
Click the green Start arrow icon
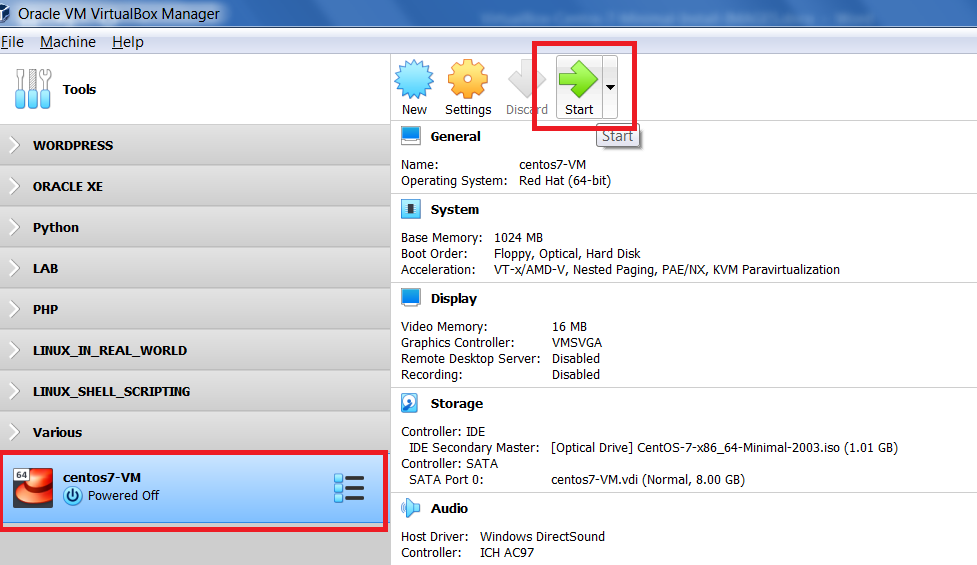click(578, 78)
